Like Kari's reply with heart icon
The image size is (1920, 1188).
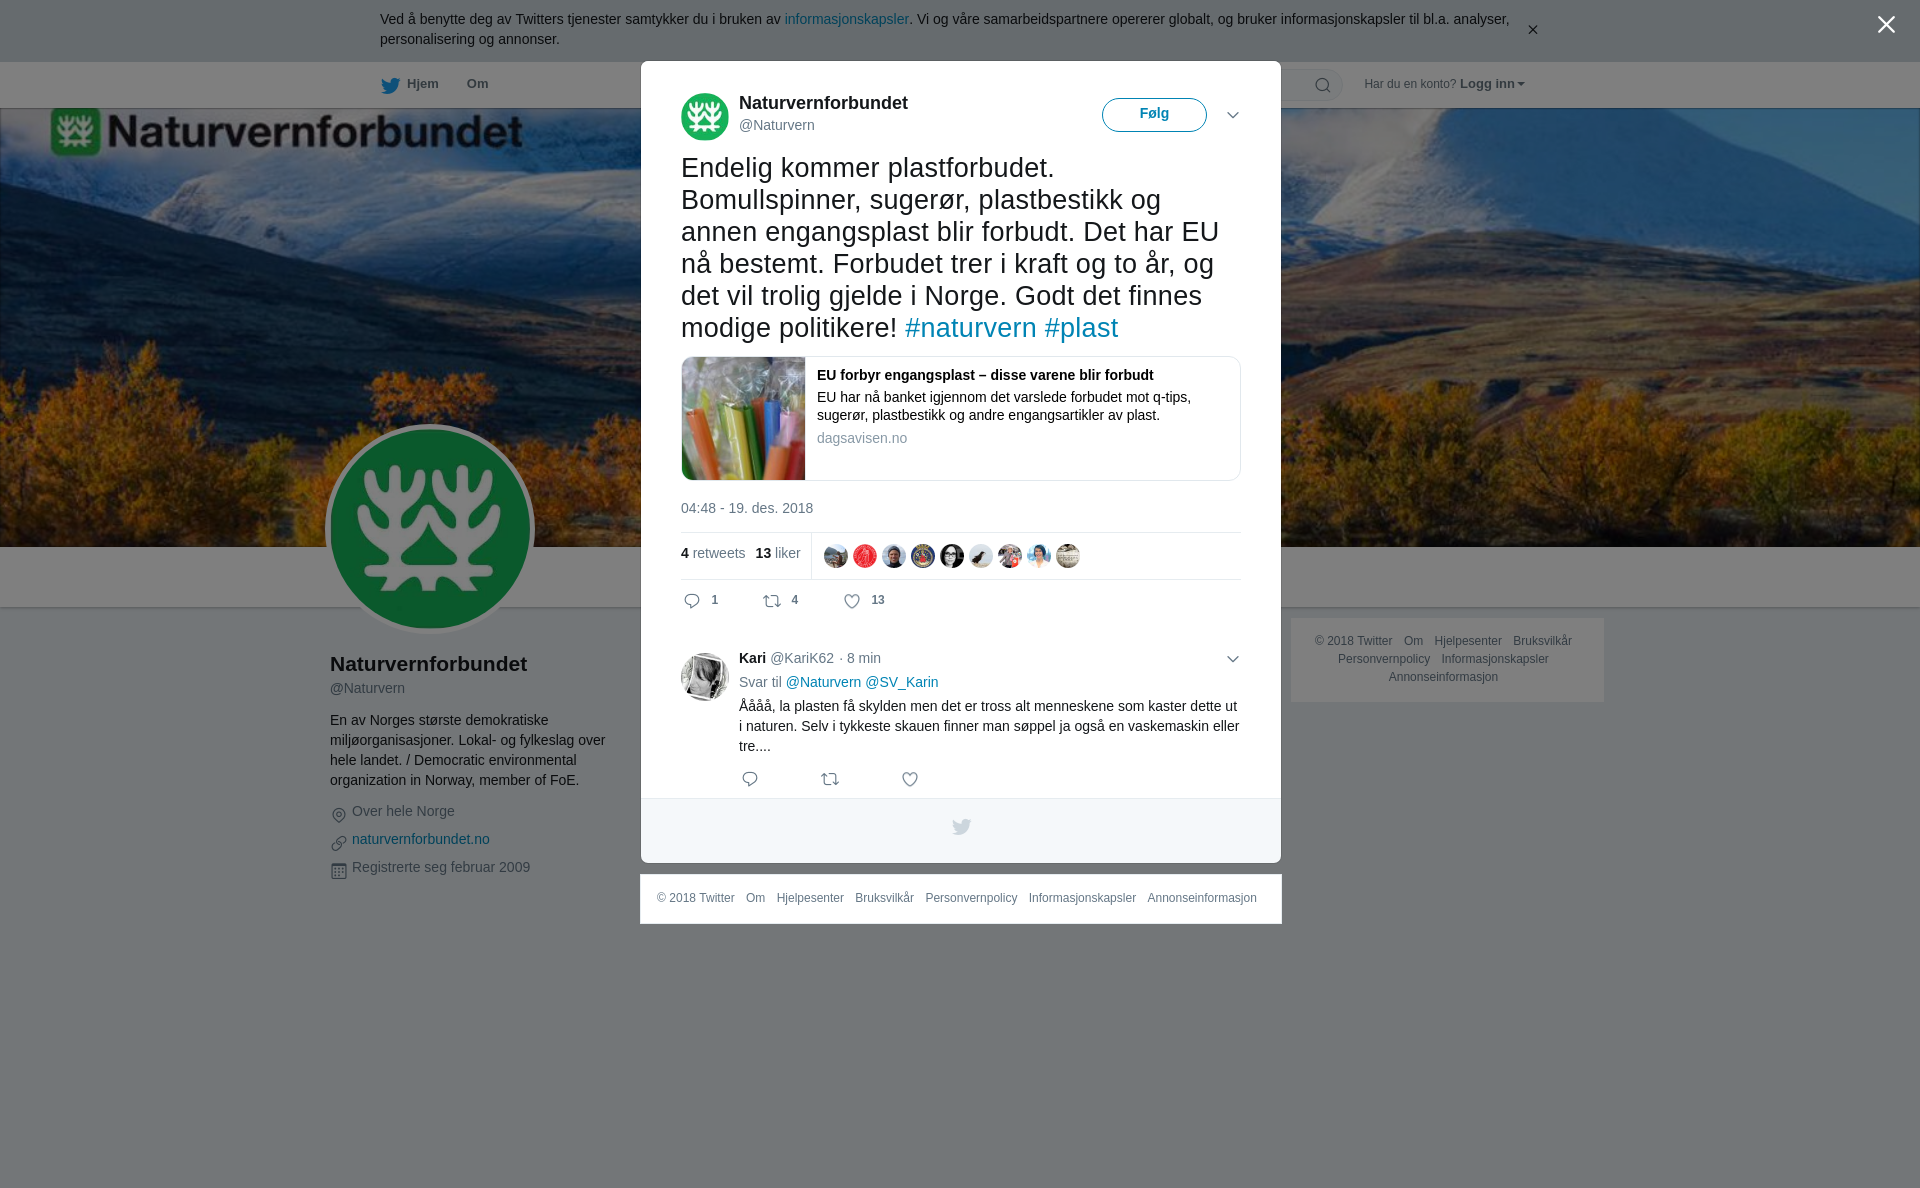pyautogui.click(x=910, y=779)
